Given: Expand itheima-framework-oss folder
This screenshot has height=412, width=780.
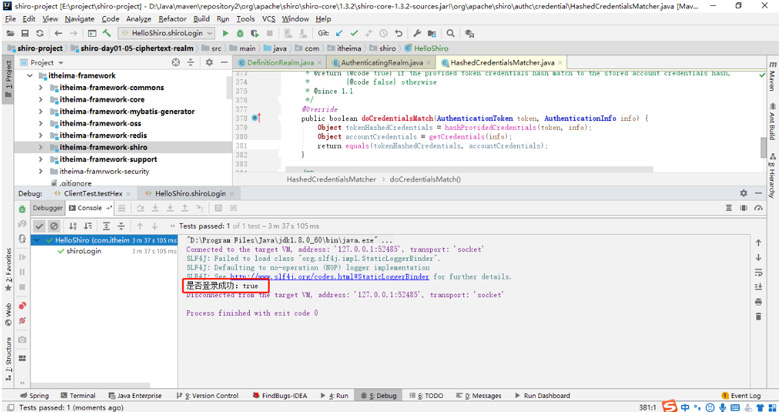Looking at the screenshot, I should (x=41, y=123).
